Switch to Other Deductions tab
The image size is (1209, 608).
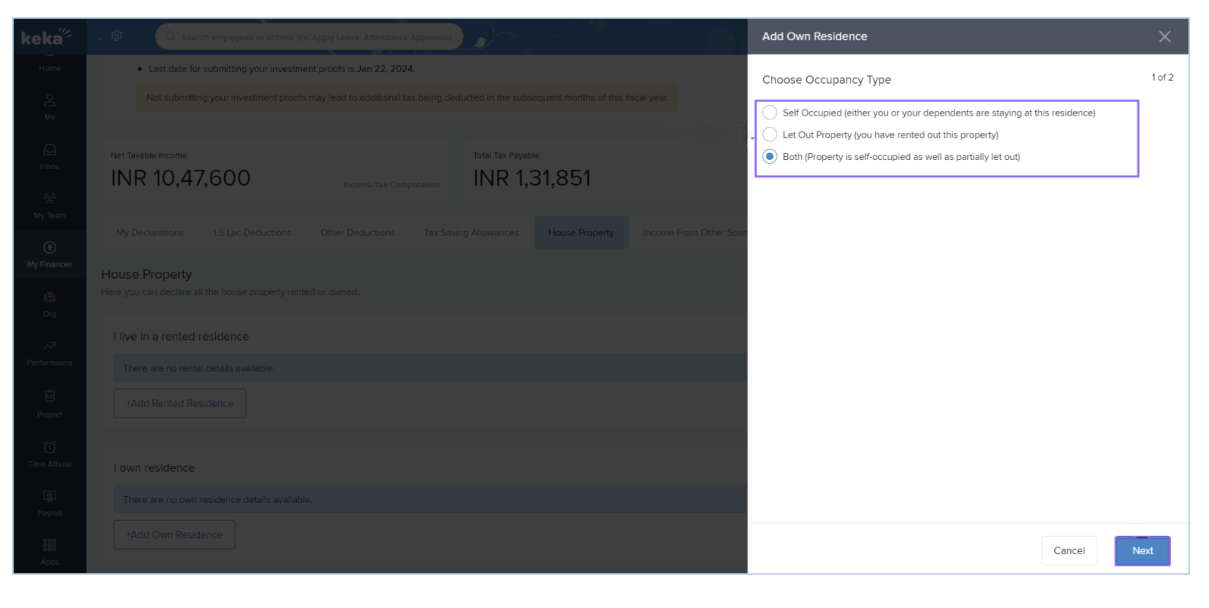(360, 233)
